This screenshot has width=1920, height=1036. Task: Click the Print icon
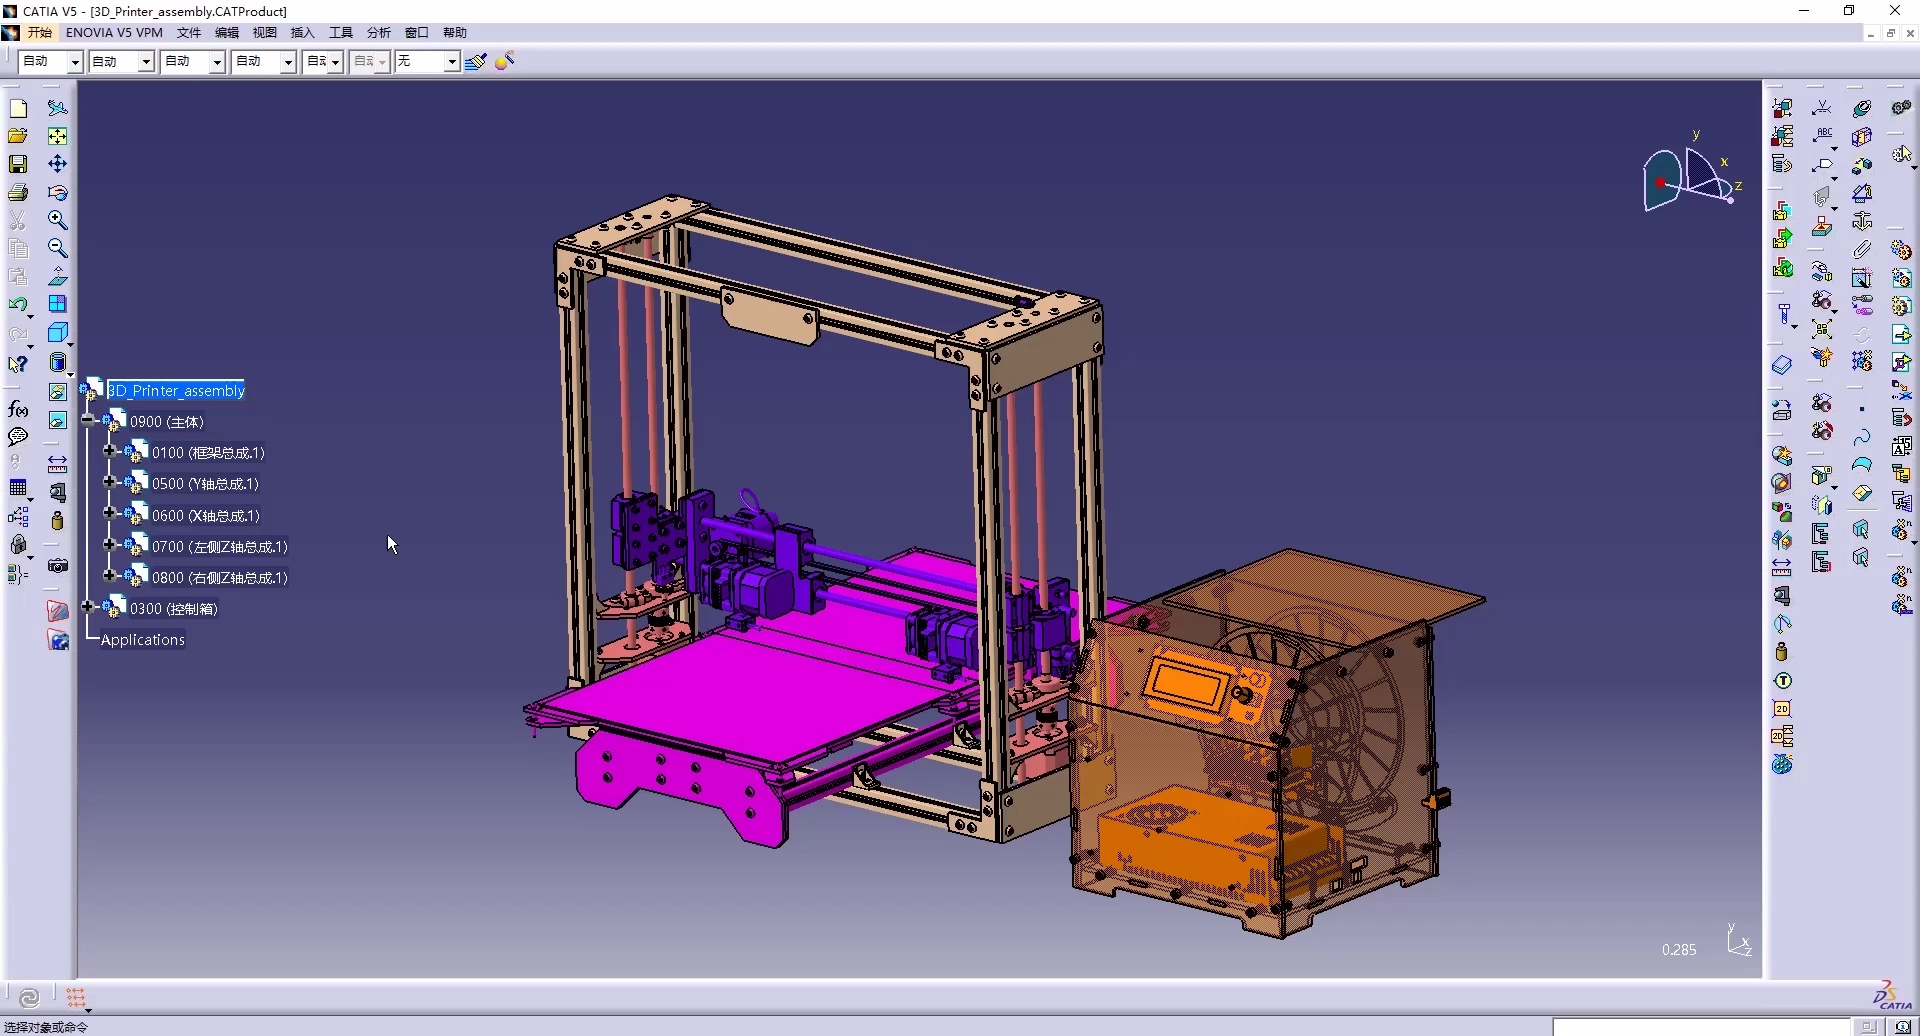tap(18, 192)
